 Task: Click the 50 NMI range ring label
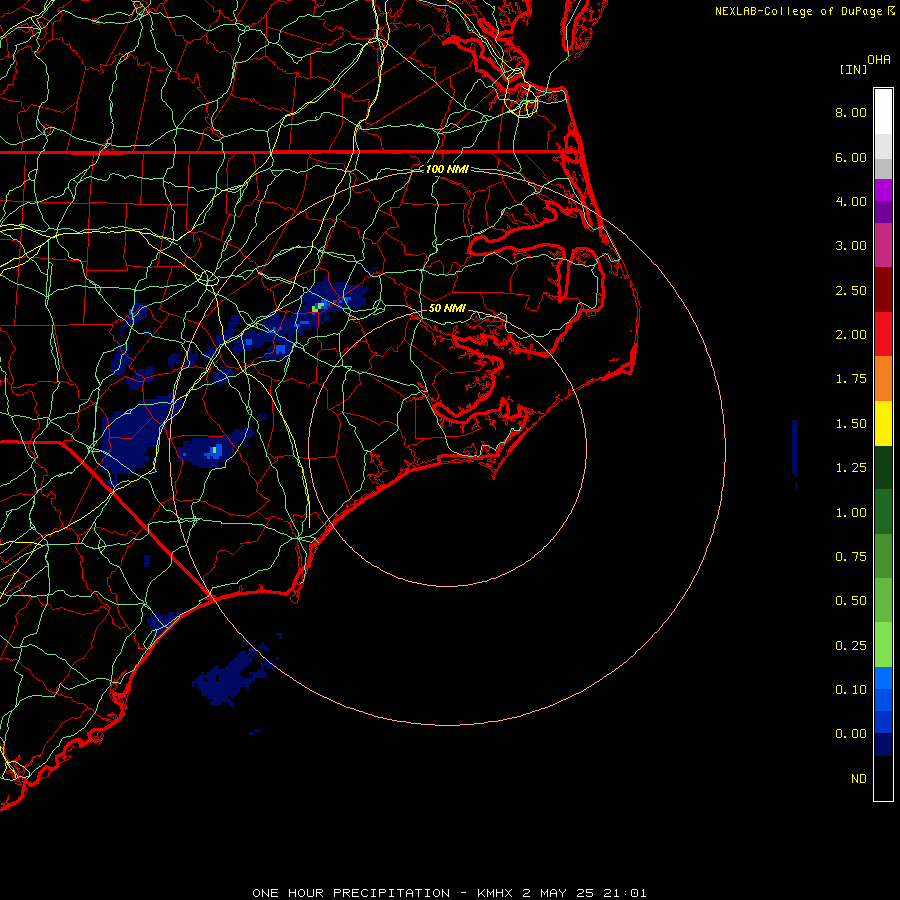coord(447,308)
